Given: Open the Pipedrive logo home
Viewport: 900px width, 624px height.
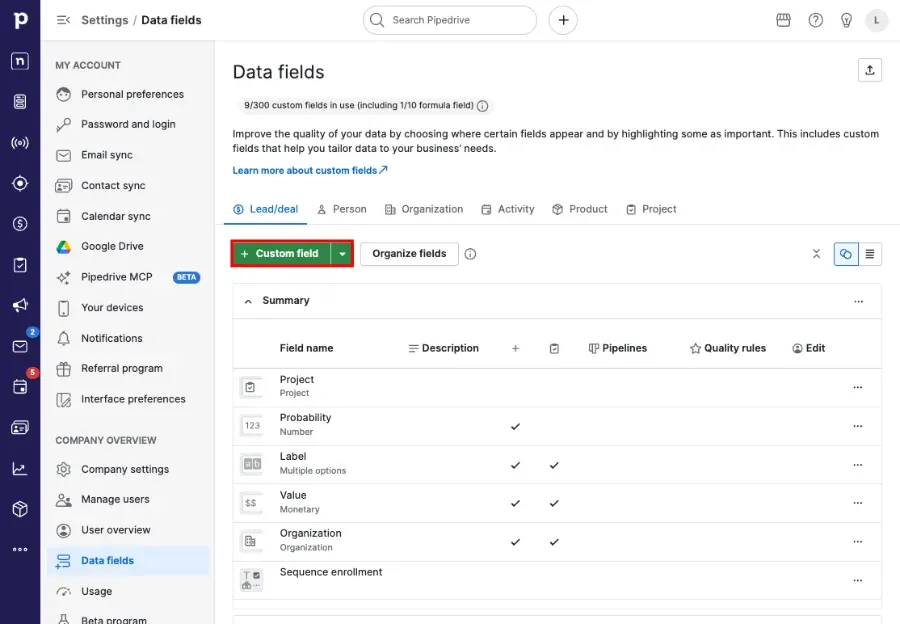Looking at the screenshot, I should tap(20, 20).
